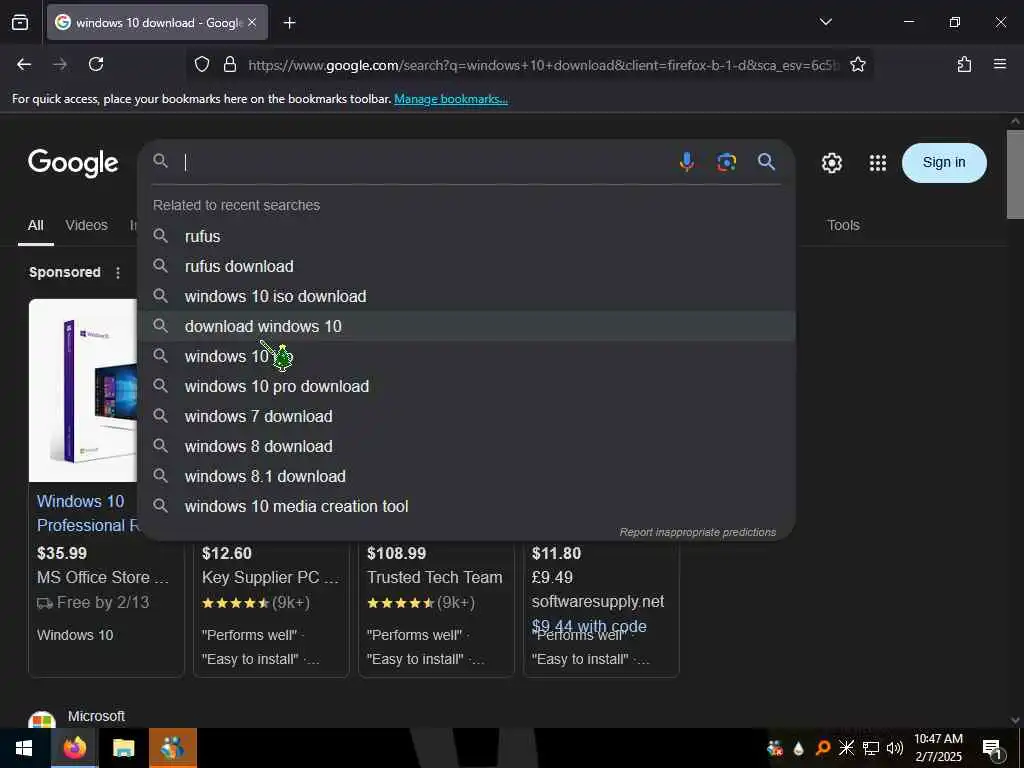Click the blue search magnifier button
Image resolution: width=1024 pixels, height=768 pixels.
click(766, 161)
